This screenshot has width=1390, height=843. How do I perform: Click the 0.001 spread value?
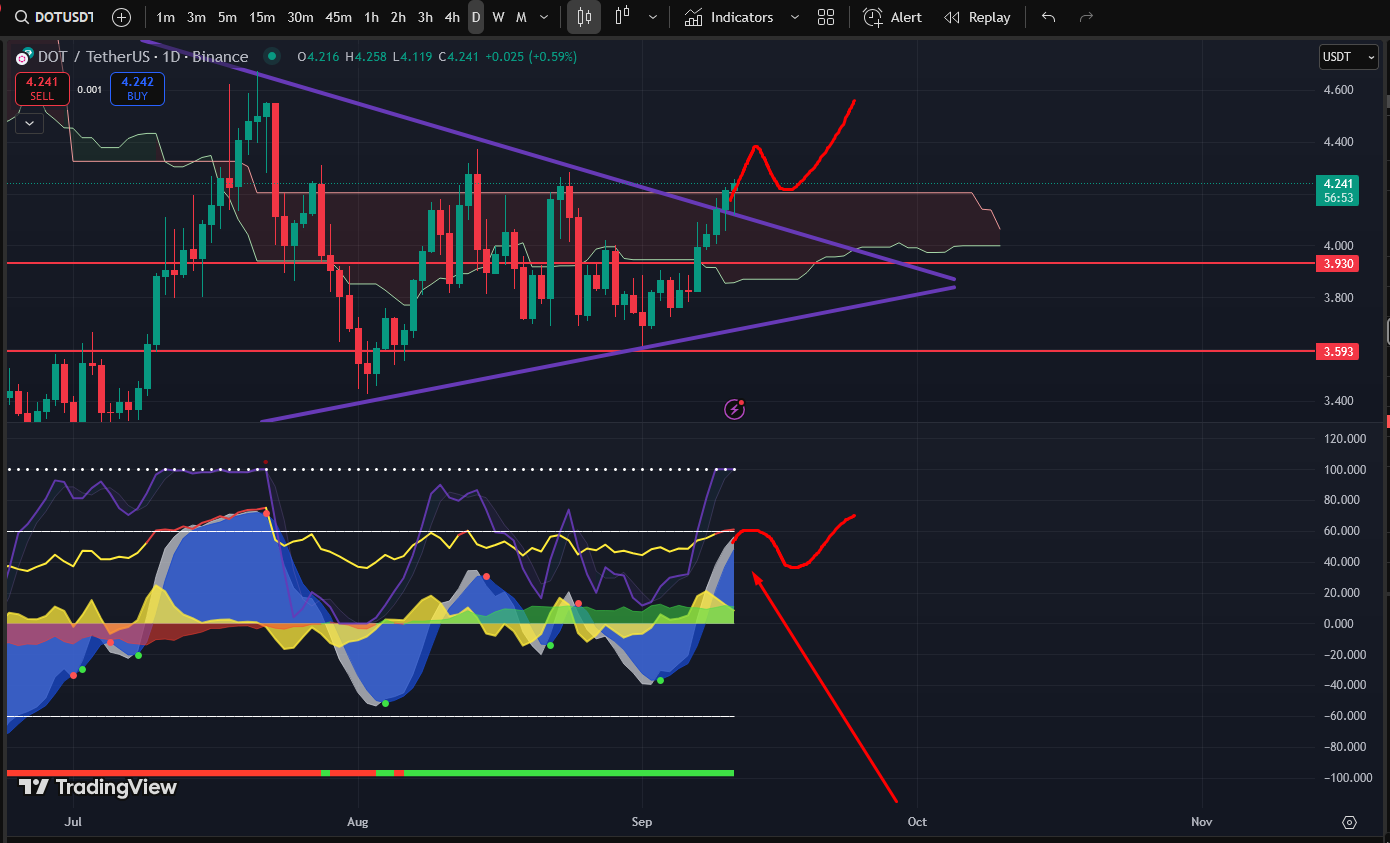point(90,89)
